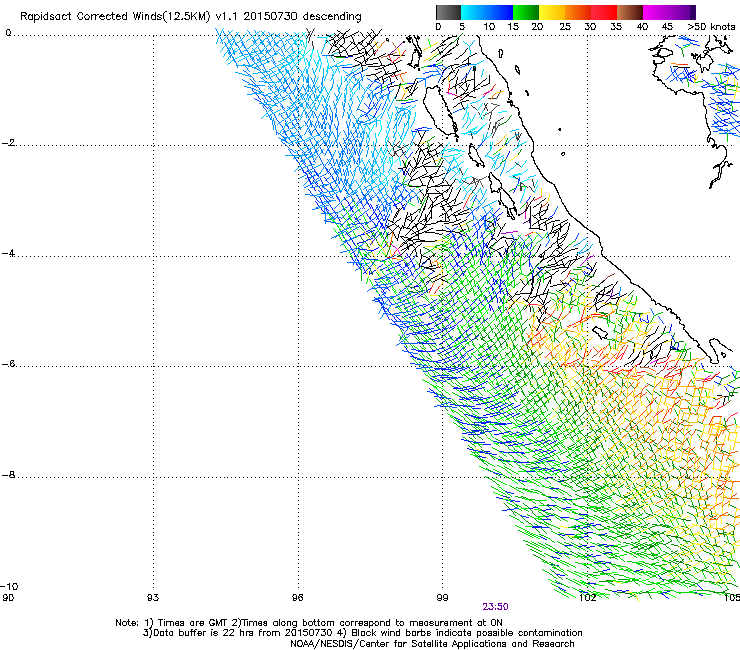The width and height of the screenshot is (740, 650).
Task: Click the '>50 knots' legend label
Action: [x=711, y=27]
